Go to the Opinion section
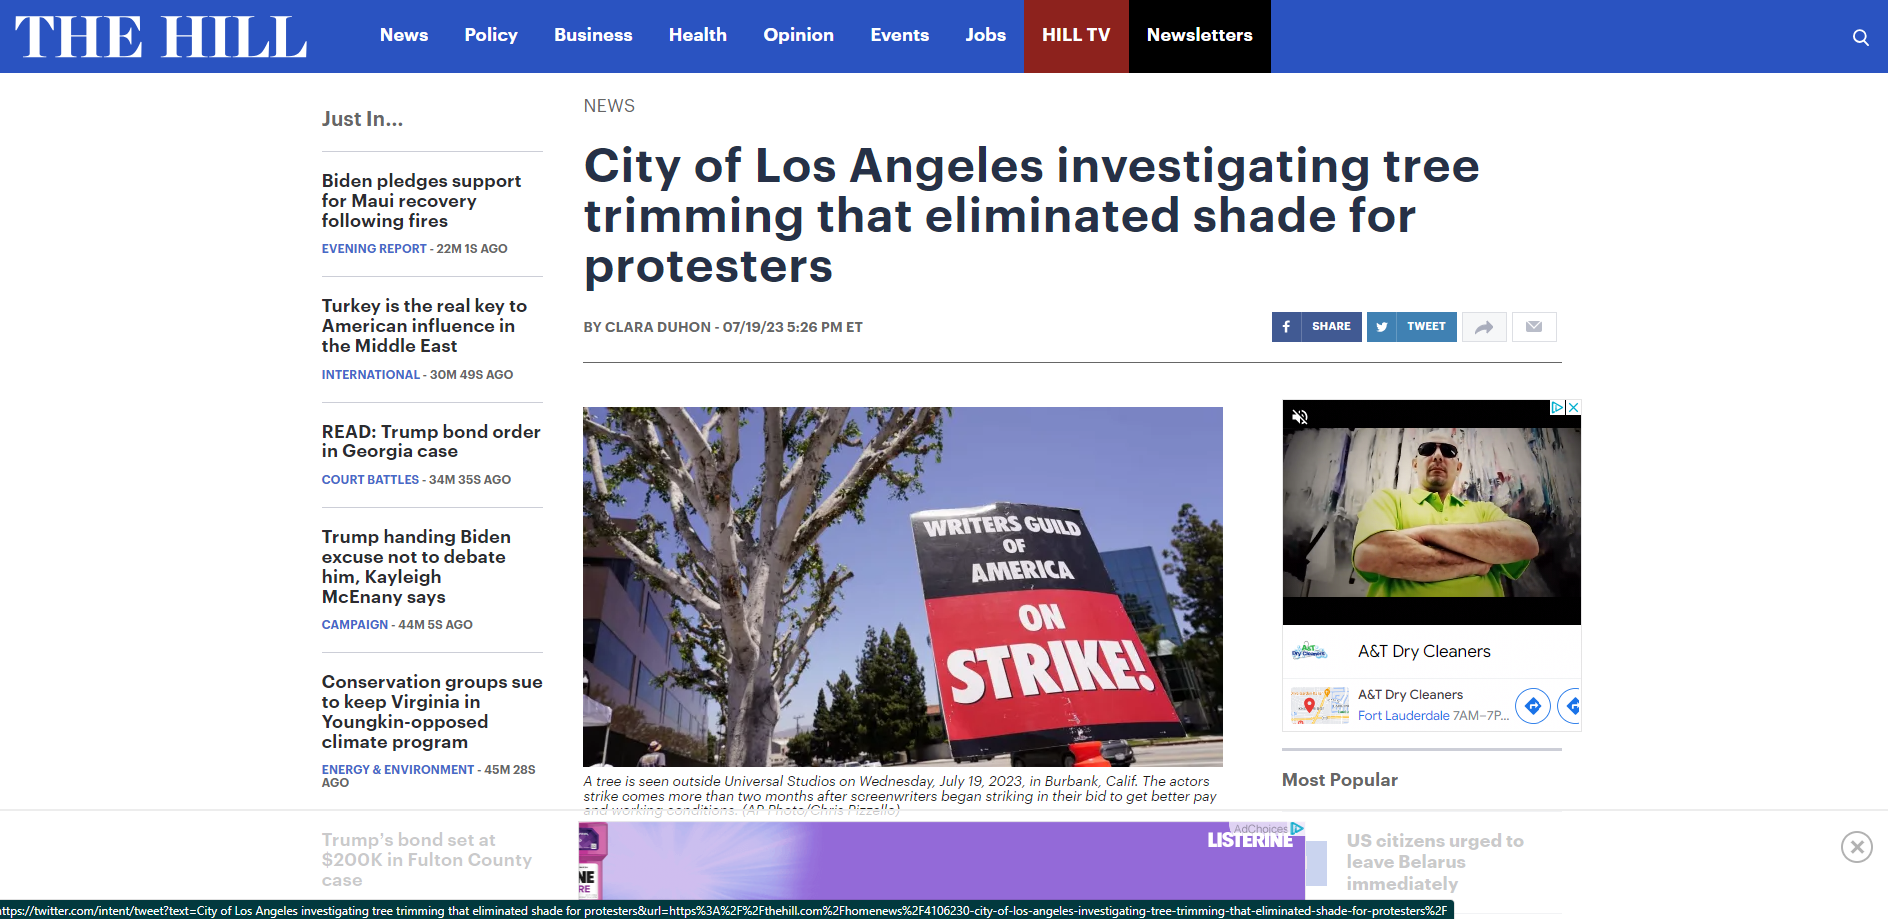The image size is (1888, 919). (x=798, y=35)
